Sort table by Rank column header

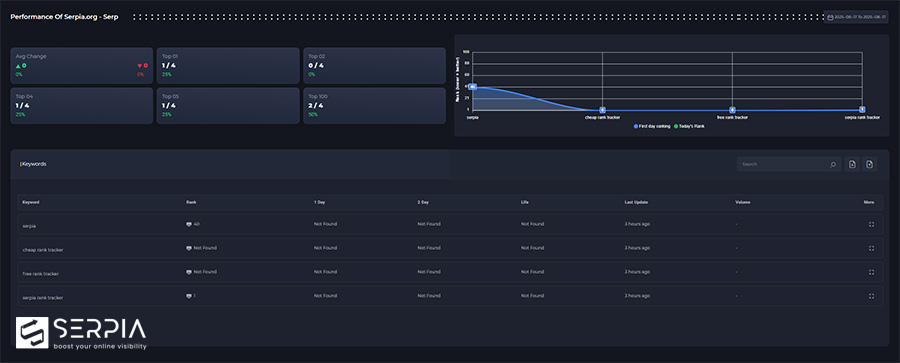[191, 202]
